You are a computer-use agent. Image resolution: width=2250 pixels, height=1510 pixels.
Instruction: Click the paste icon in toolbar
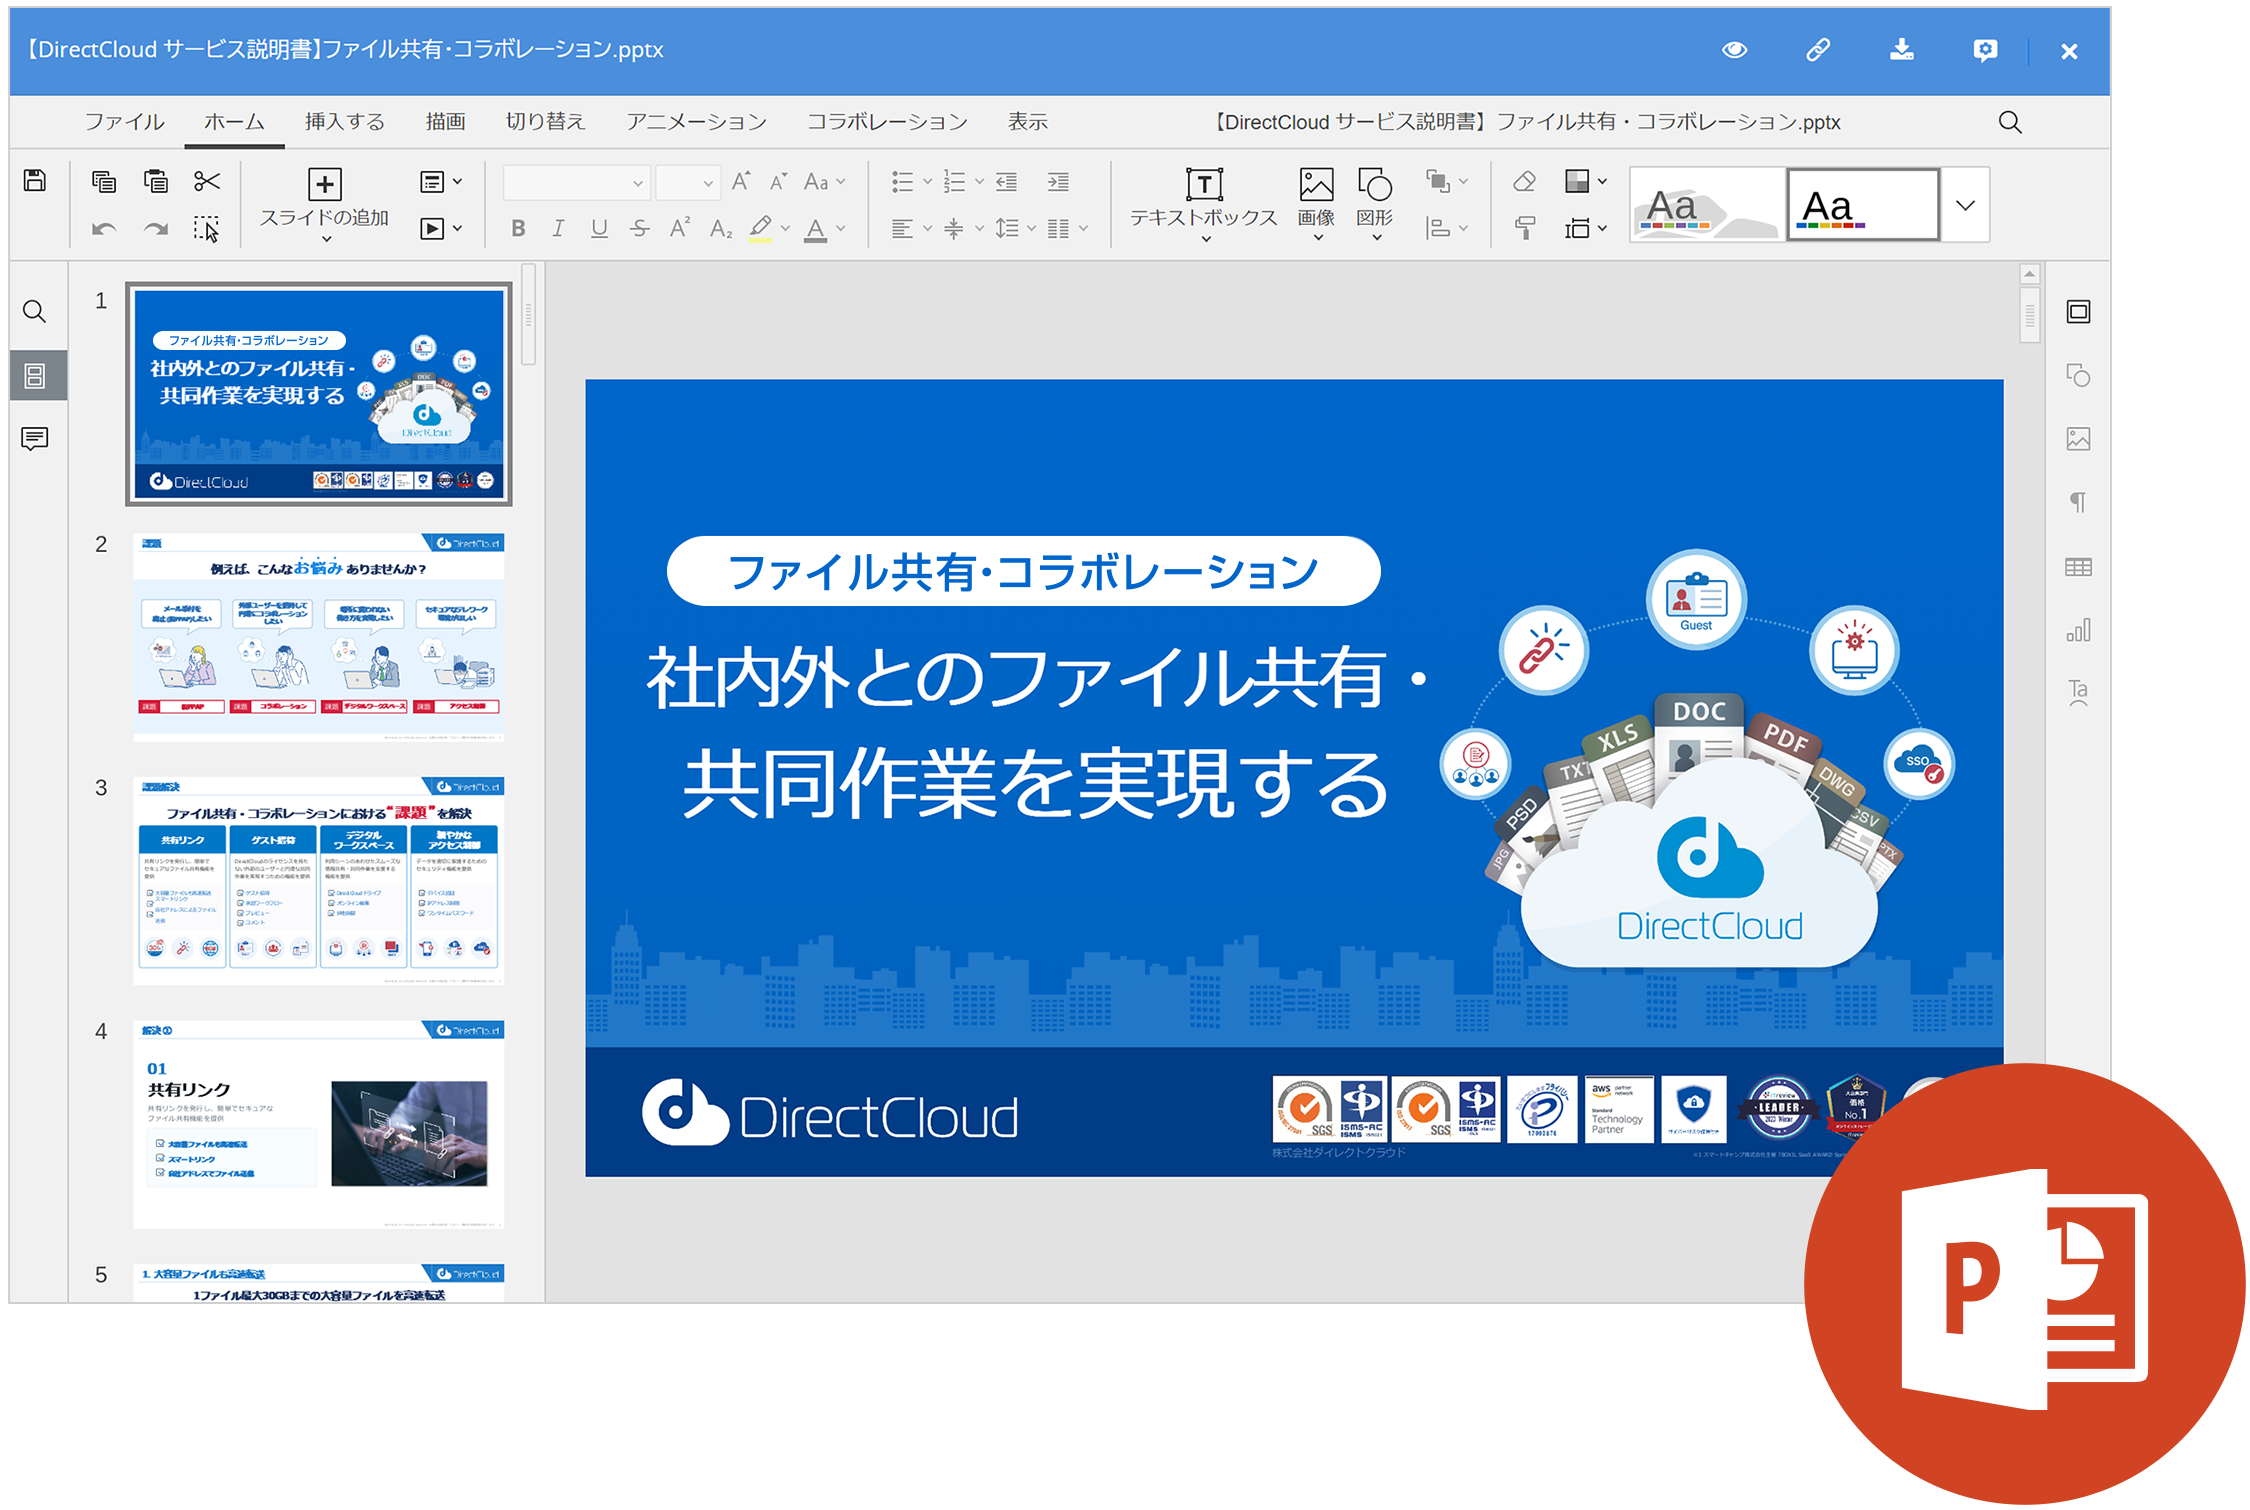(156, 181)
